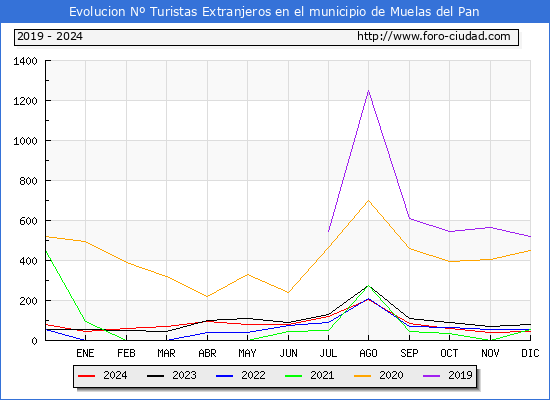Click the purple 2019 point at NOV

click(490, 227)
